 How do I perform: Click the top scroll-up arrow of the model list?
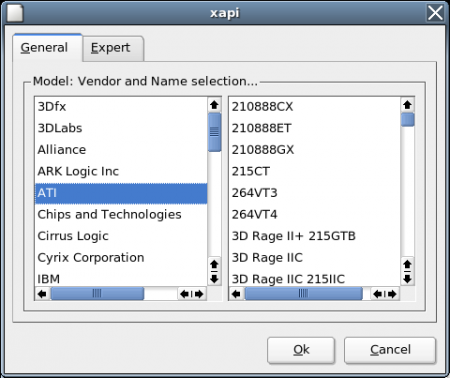(x=407, y=105)
